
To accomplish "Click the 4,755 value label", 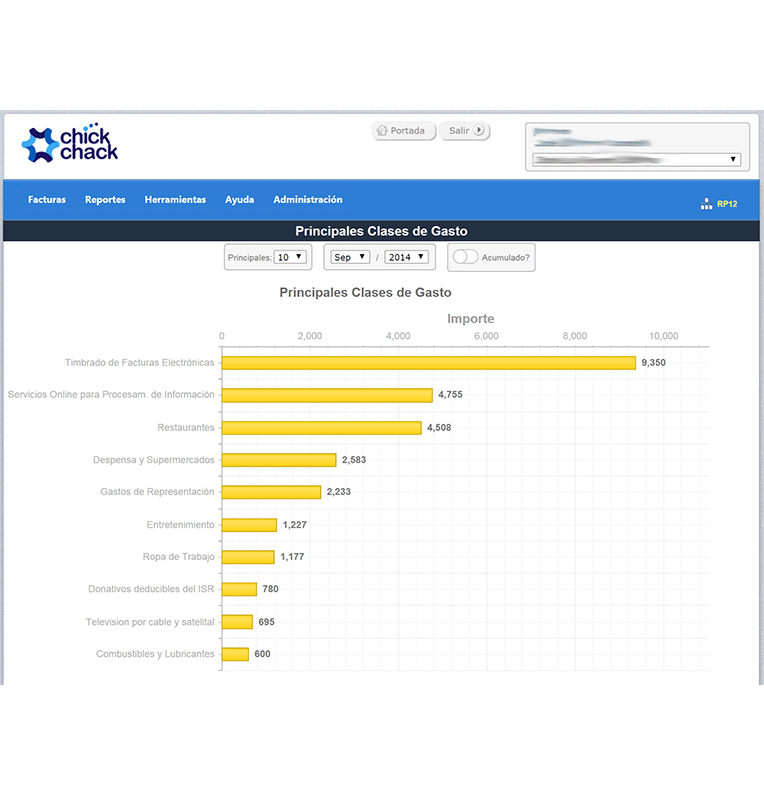I will (450, 394).
